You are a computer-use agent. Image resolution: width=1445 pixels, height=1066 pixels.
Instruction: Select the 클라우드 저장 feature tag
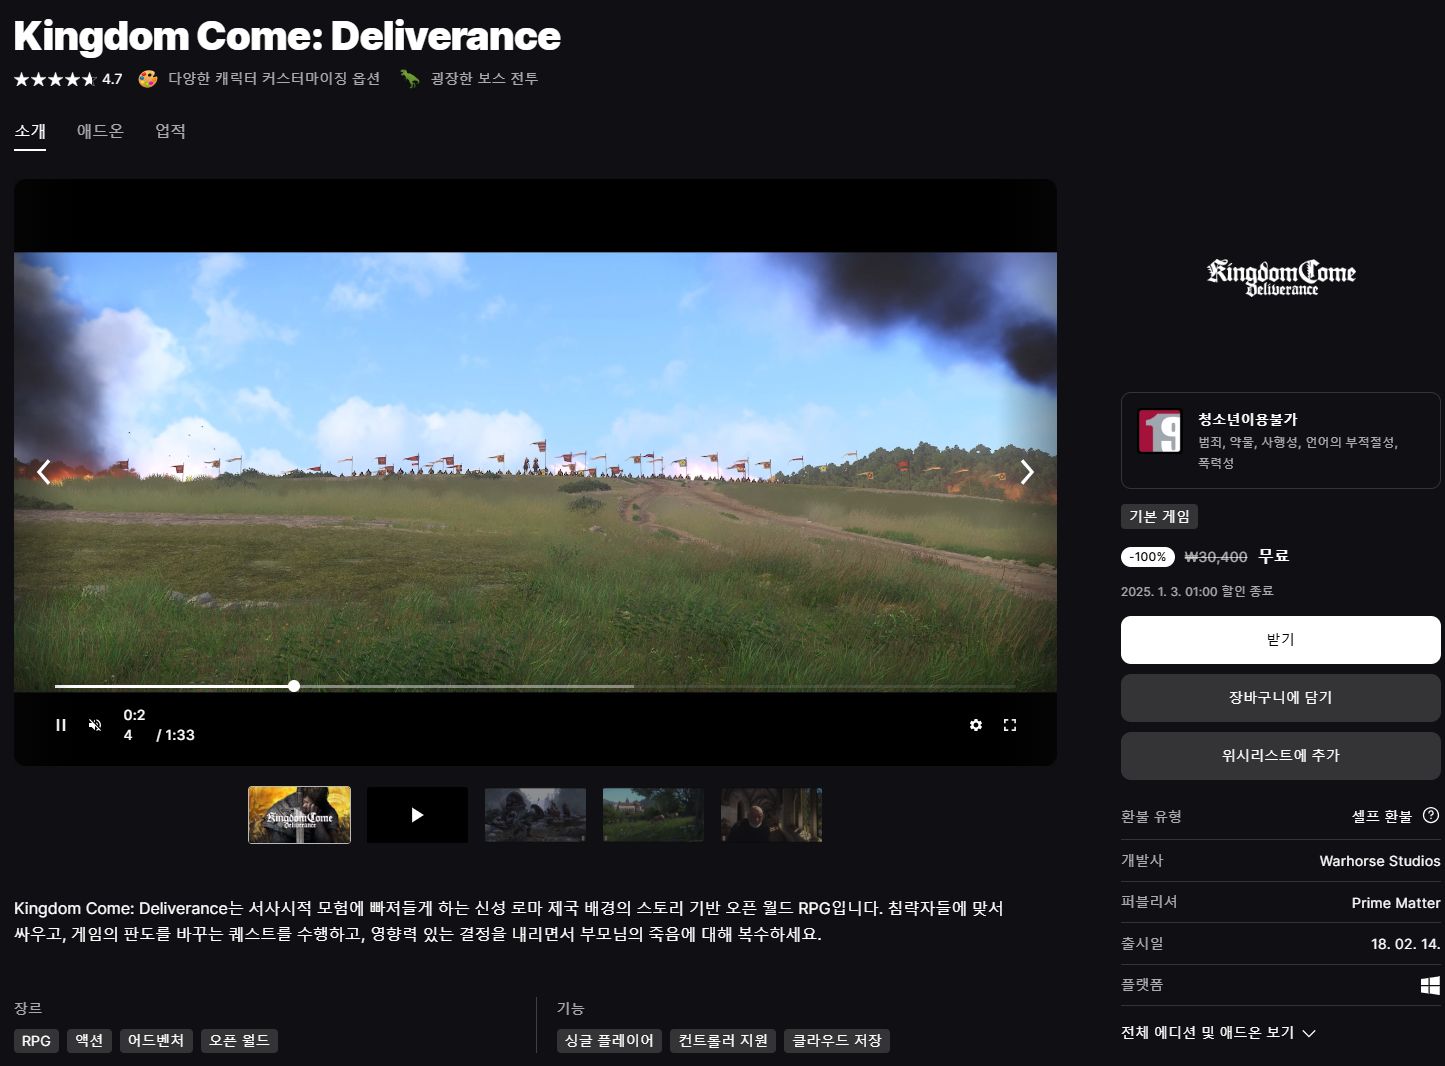(837, 1041)
